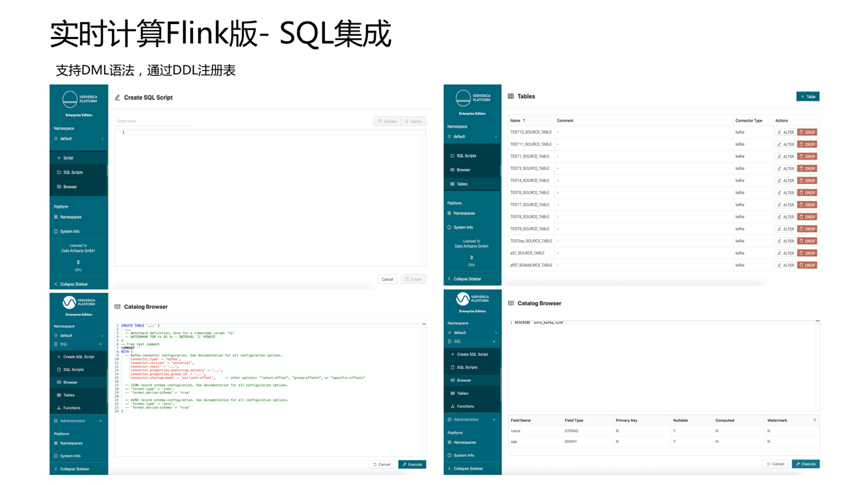Click in the empty SQL script editor area
The width and height of the screenshot is (864, 485).
pyautogui.click(x=270, y=198)
